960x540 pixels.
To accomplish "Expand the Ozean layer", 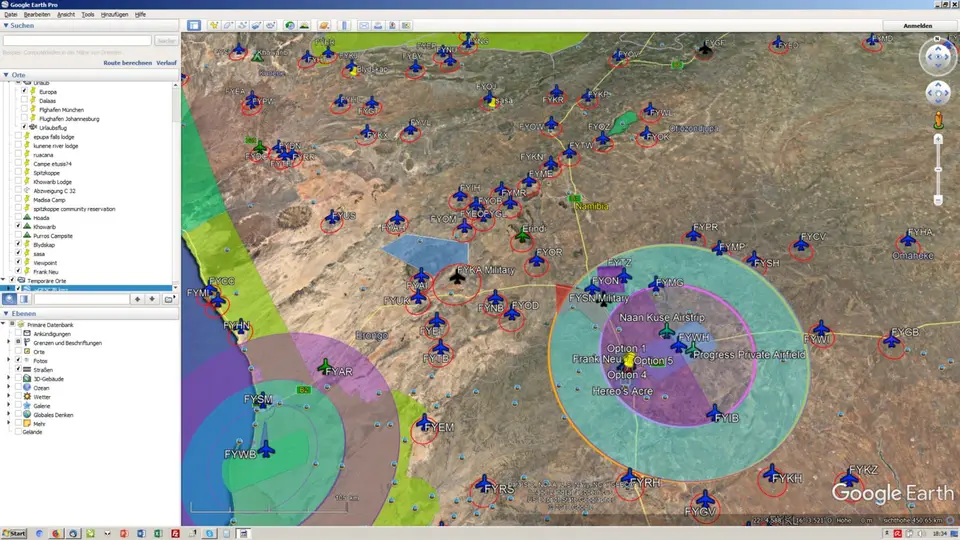I will point(9,388).
